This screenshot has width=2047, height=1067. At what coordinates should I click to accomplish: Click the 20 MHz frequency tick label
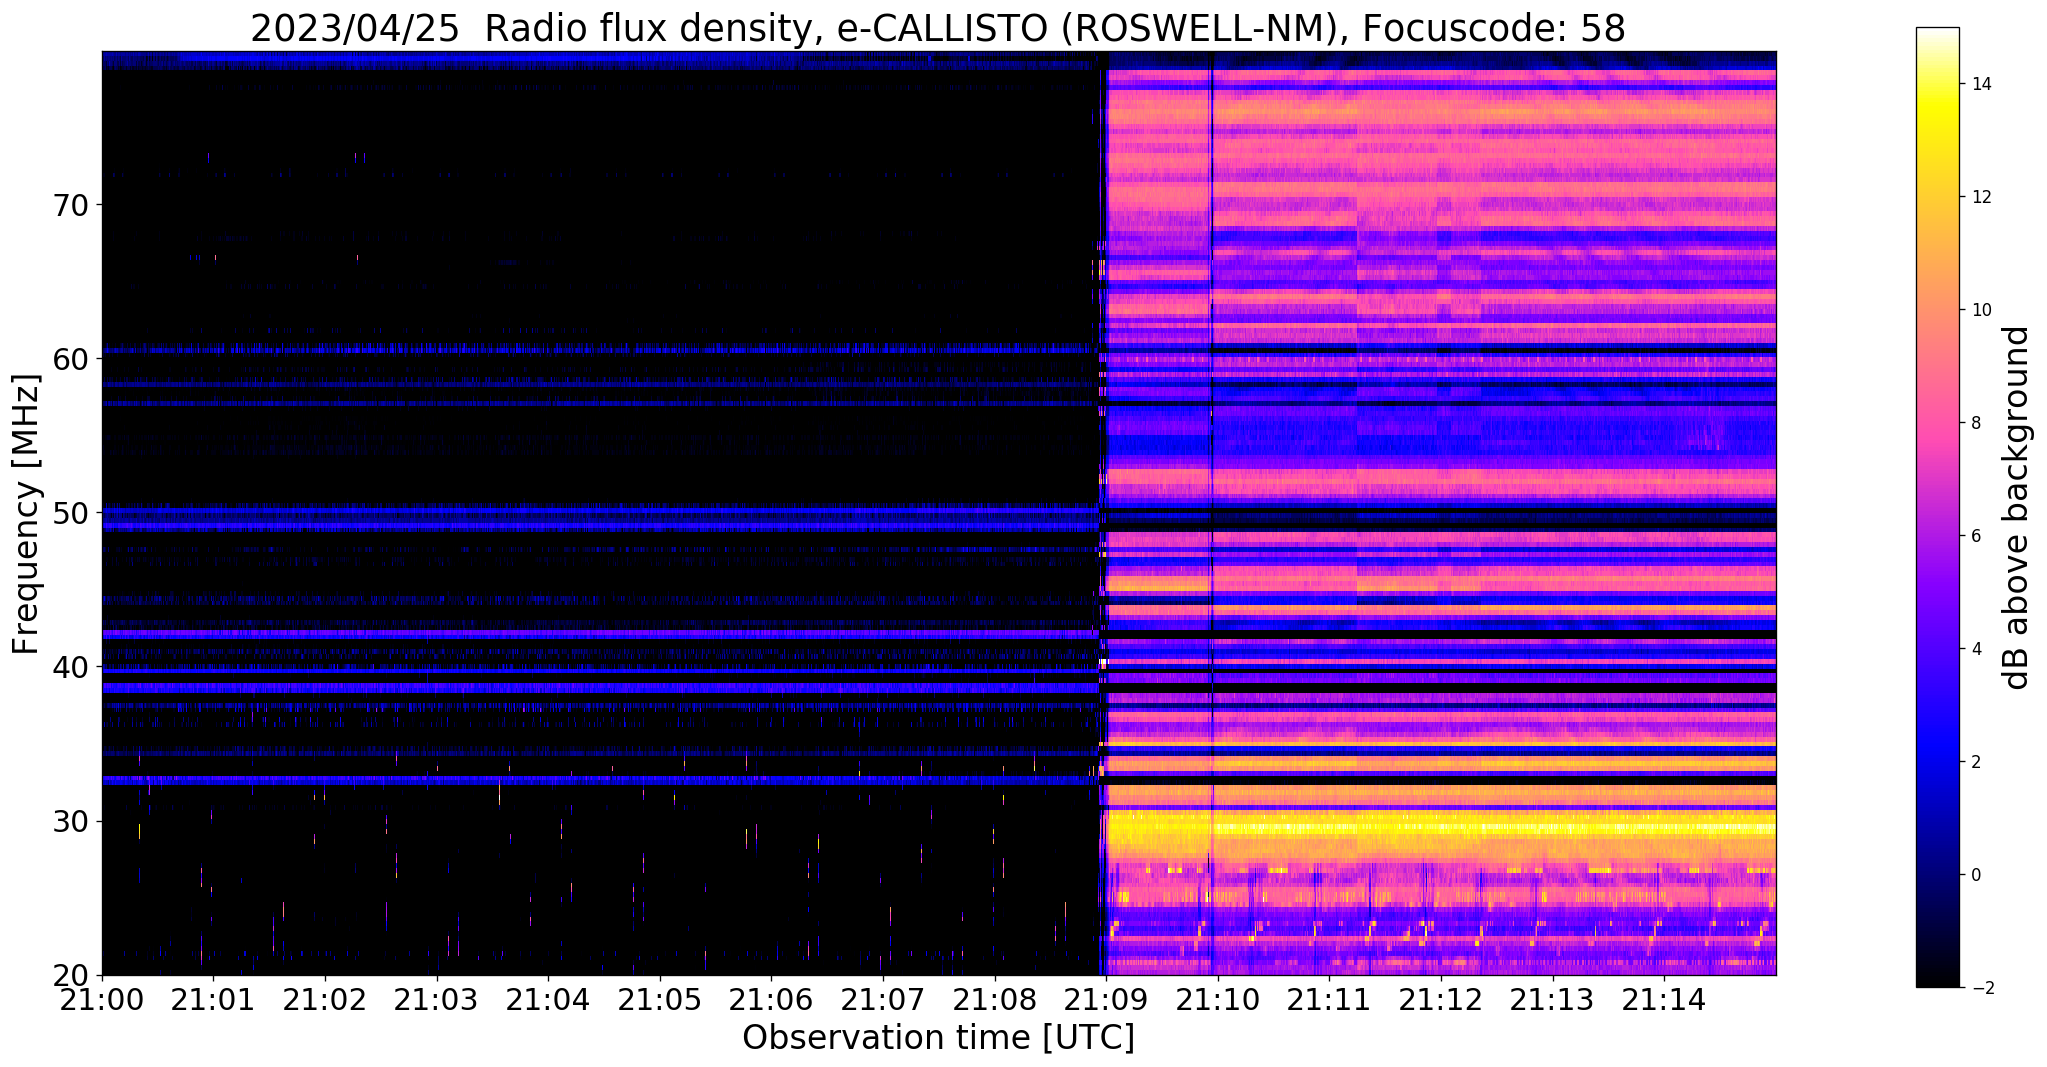click(x=69, y=975)
